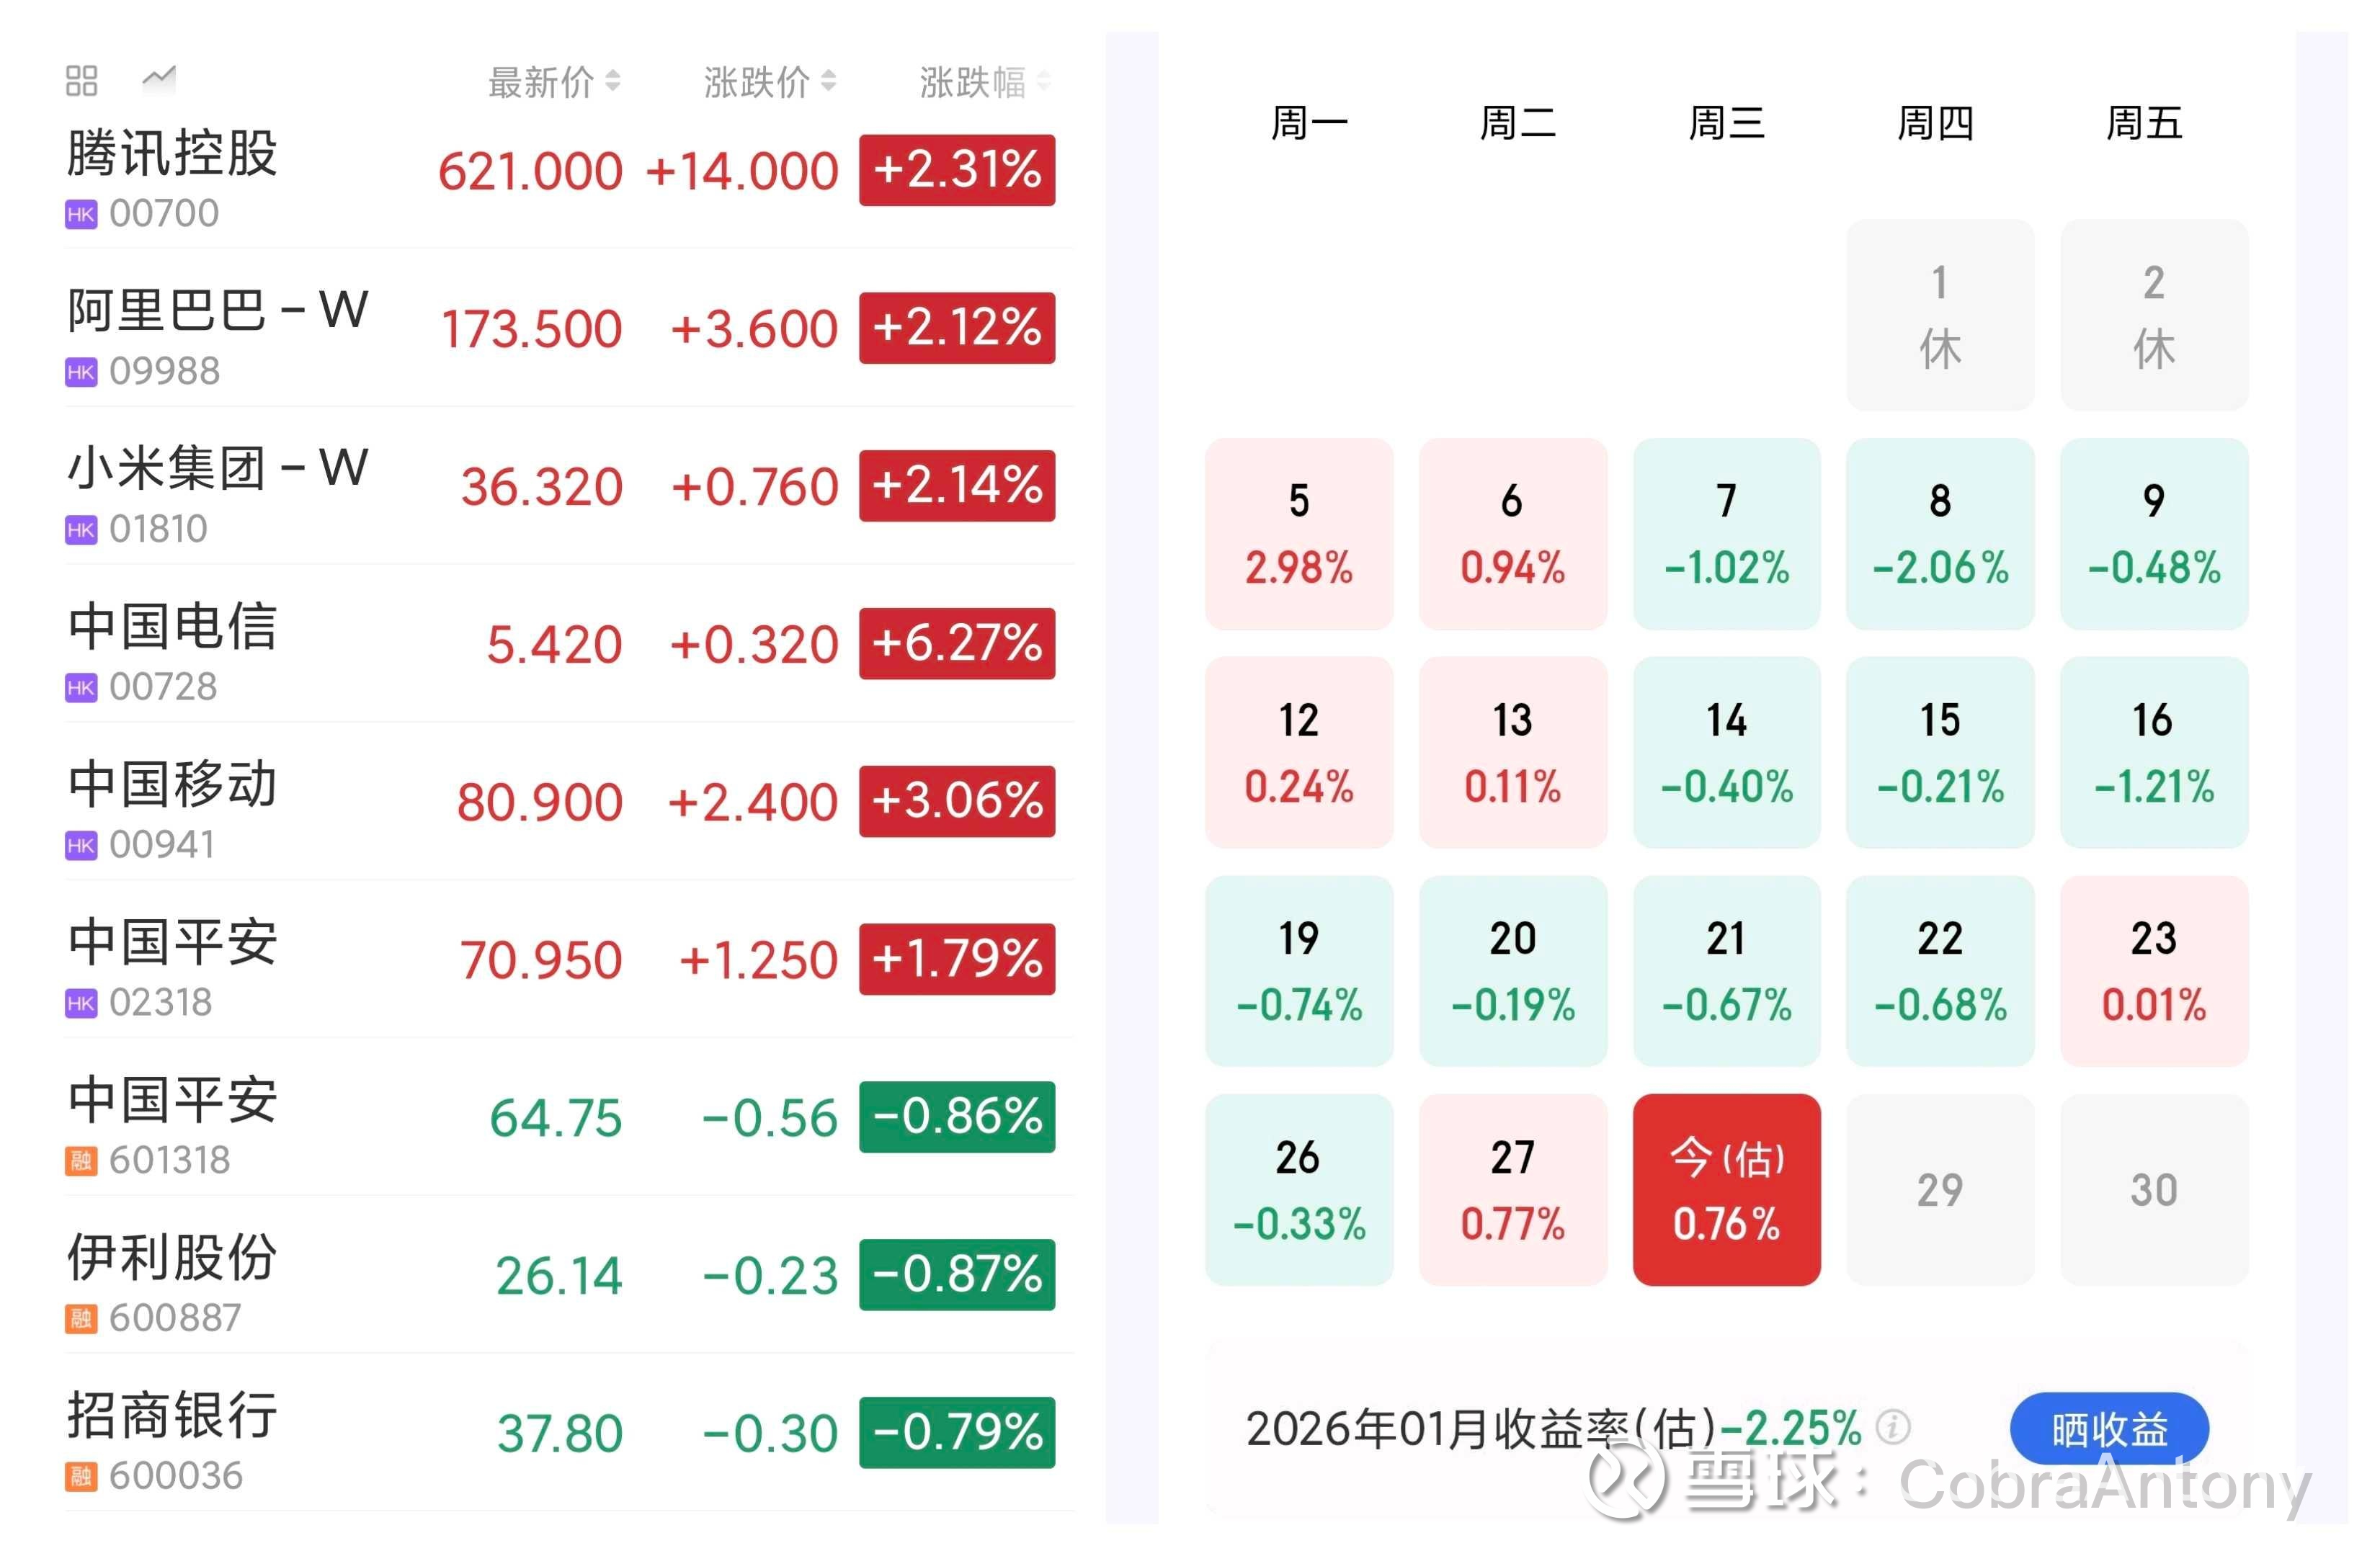Select January 5 calendar day
Screen dimensions: 2380x1556
(1298, 533)
